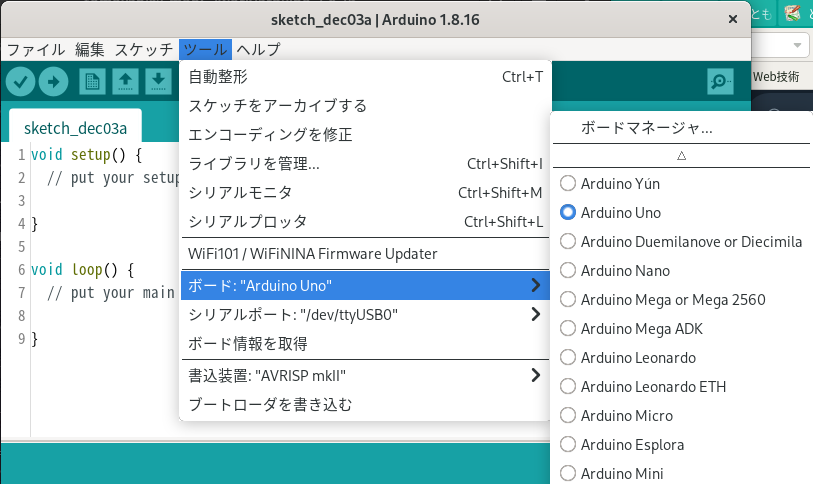The width and height of the screenshot is (813, 484).
Task: Switch to the sketch_dec03a tab
Action: pyautogui.click(x=75, y=128)
